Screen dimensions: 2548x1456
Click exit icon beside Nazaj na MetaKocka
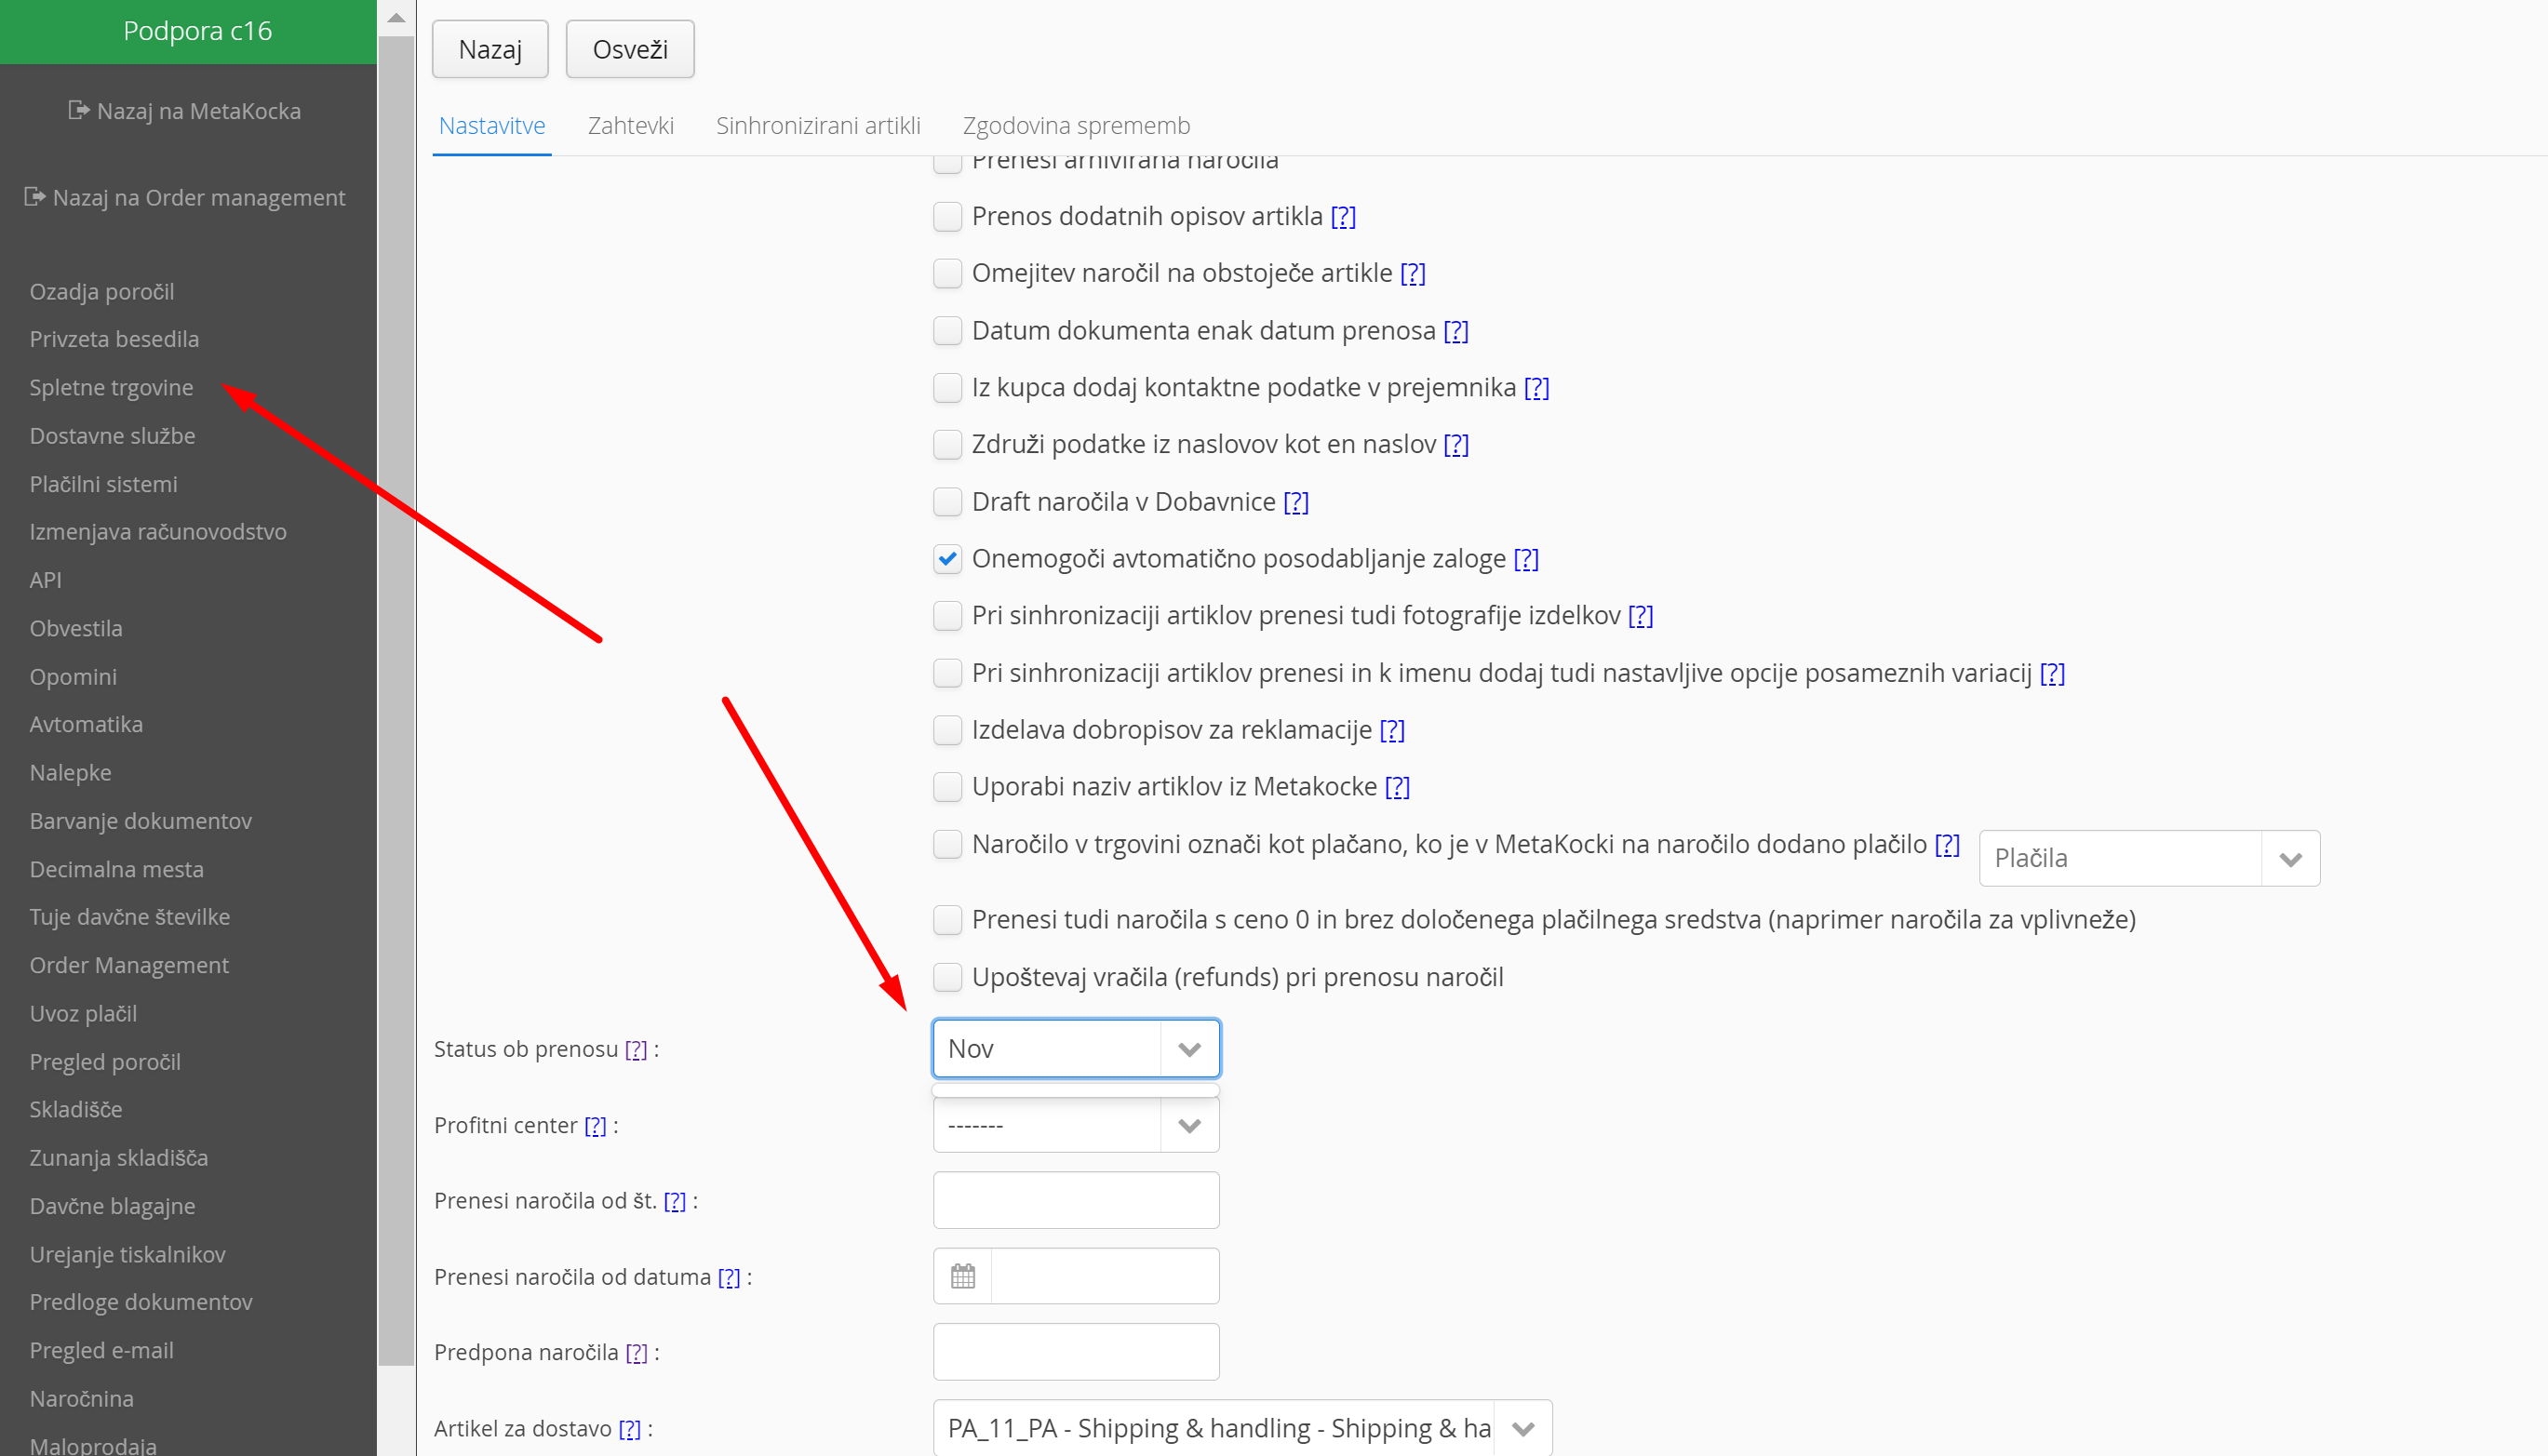coord(78,110)
